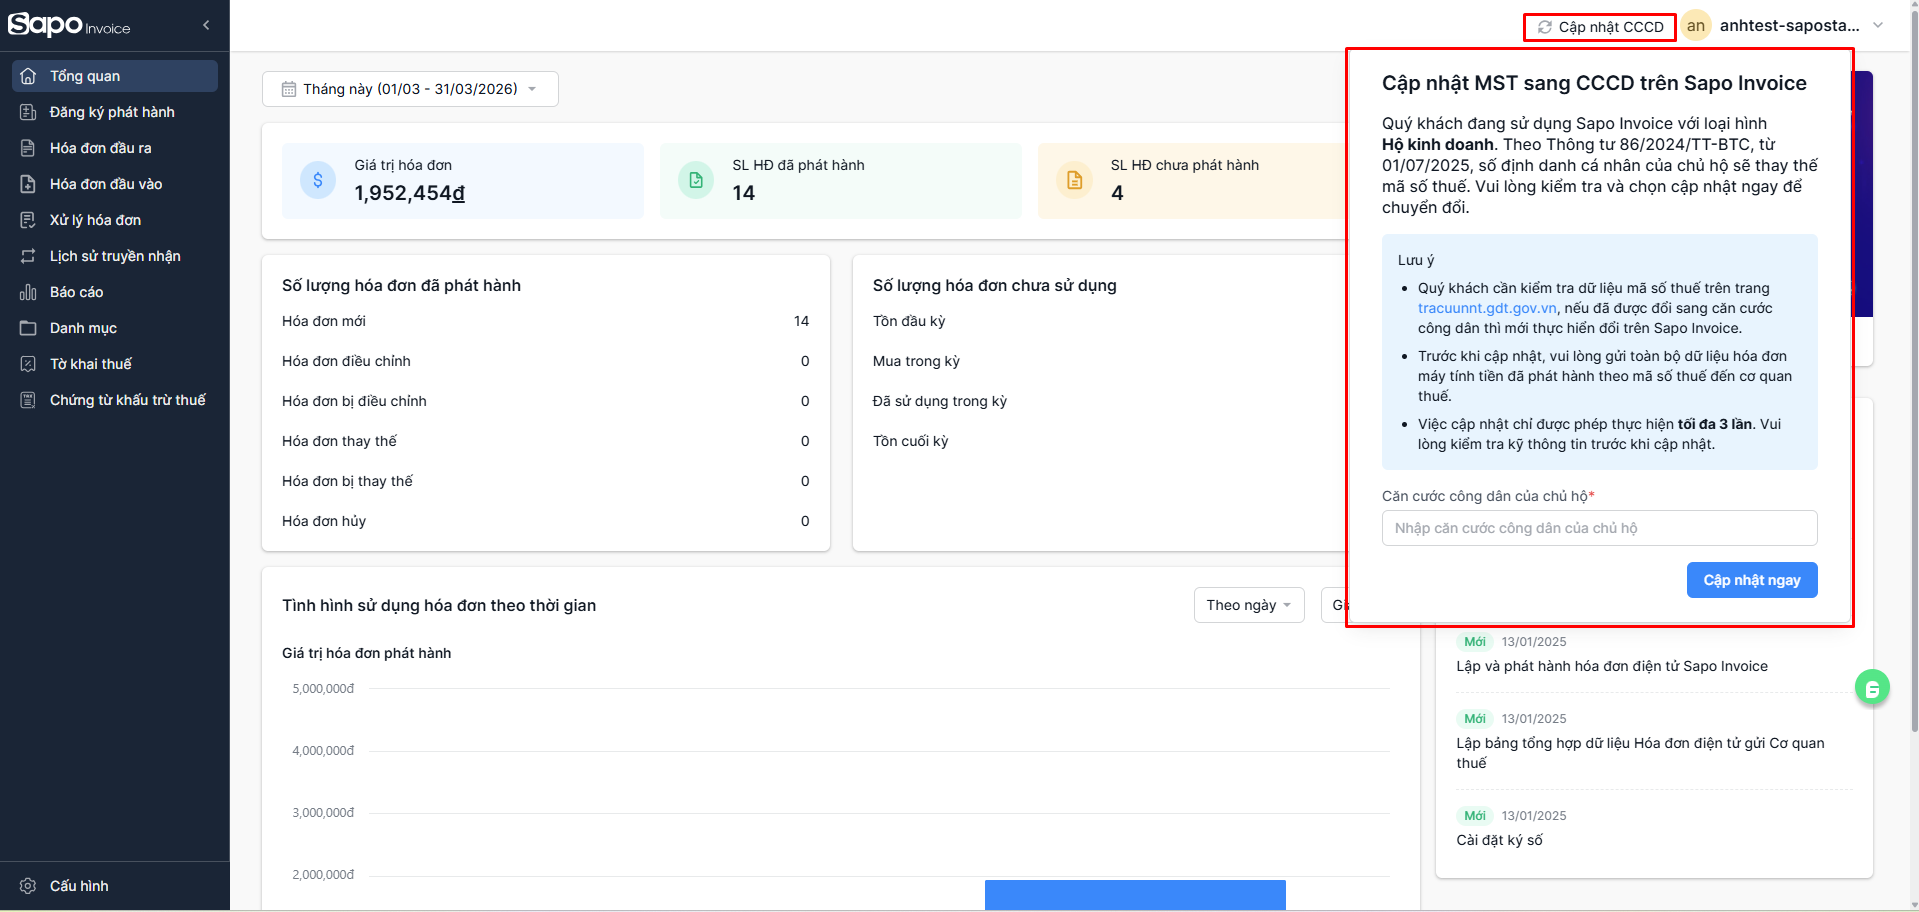Open the Theo ngày dropdown

click(1248, 605)
